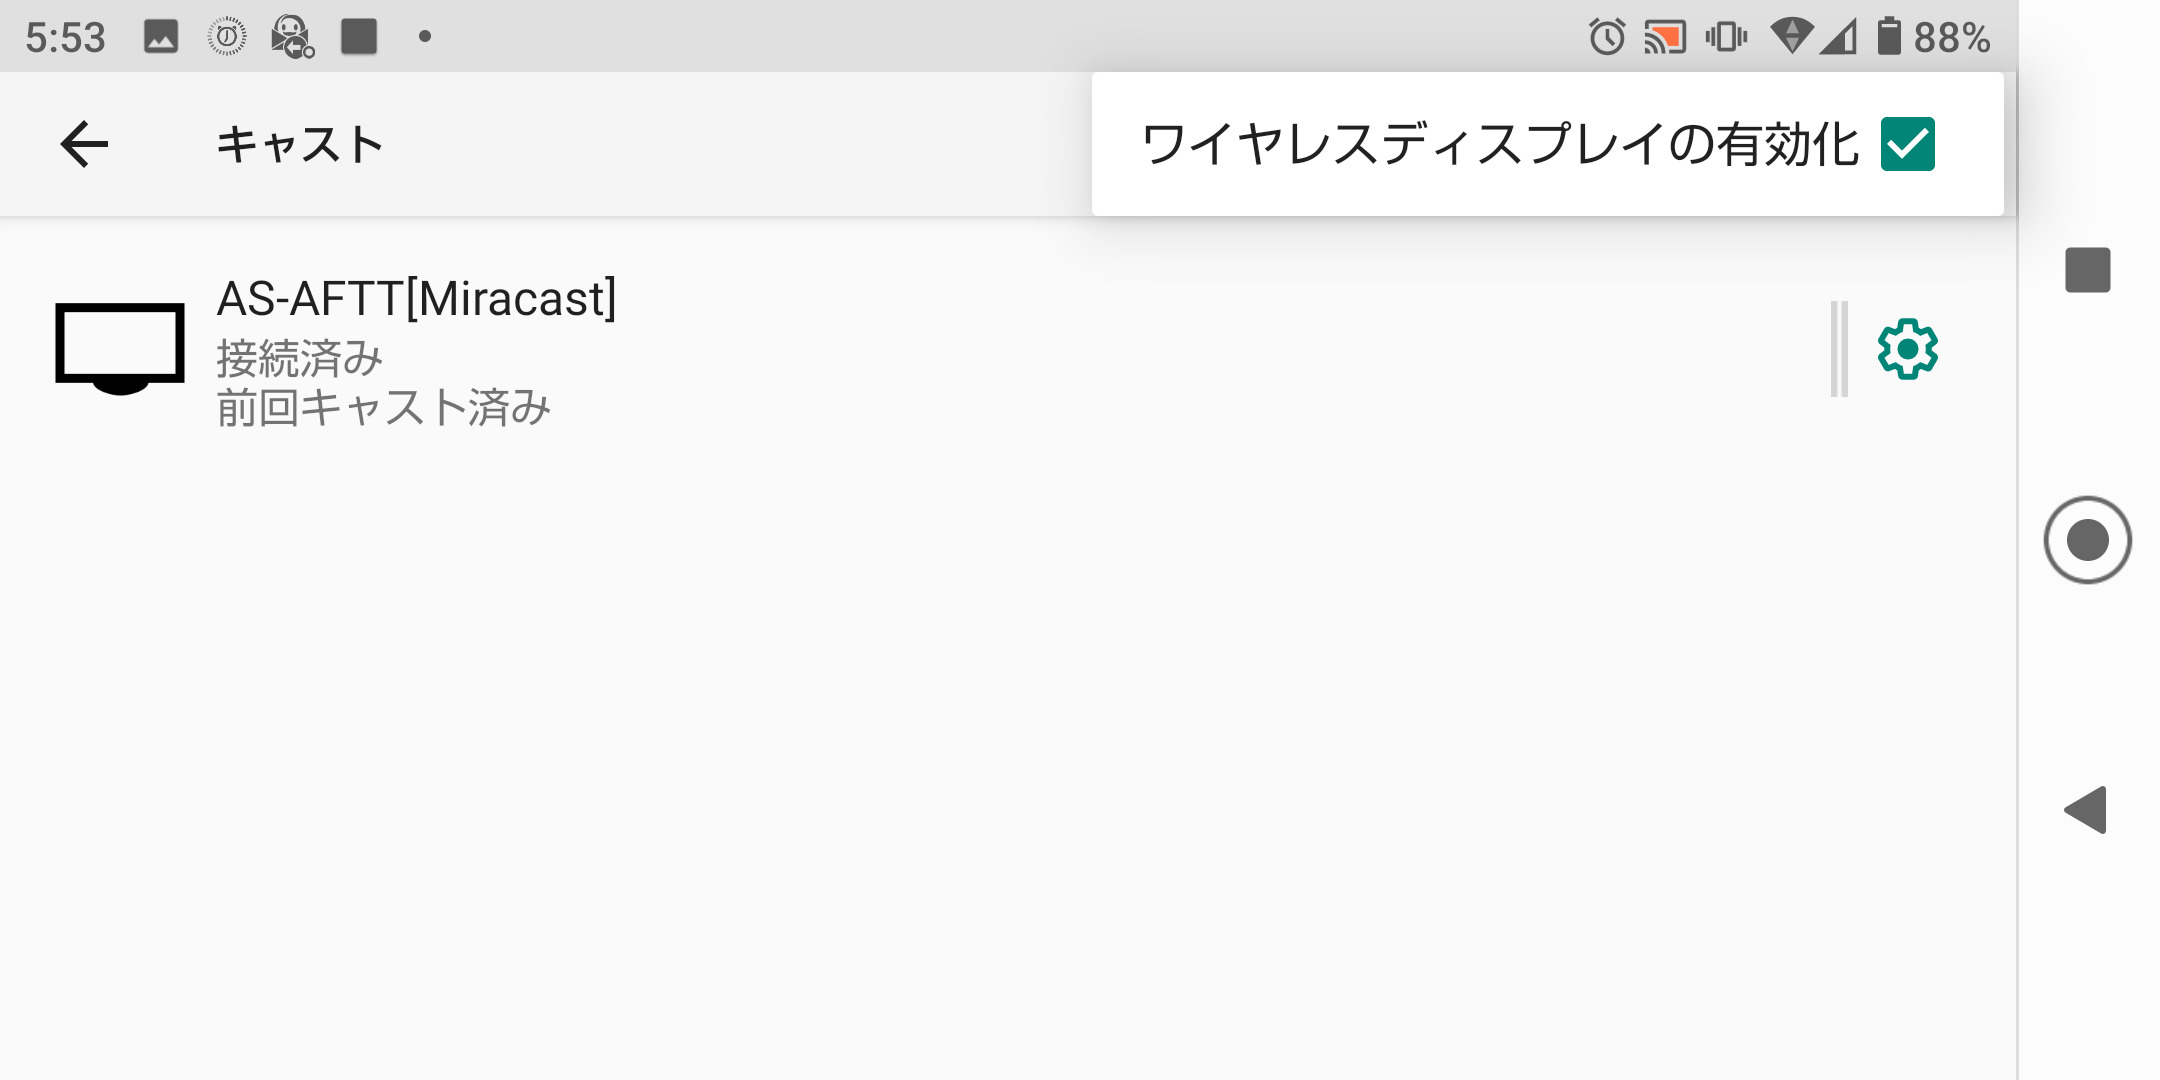Click the TV display icon

(120, 348)
